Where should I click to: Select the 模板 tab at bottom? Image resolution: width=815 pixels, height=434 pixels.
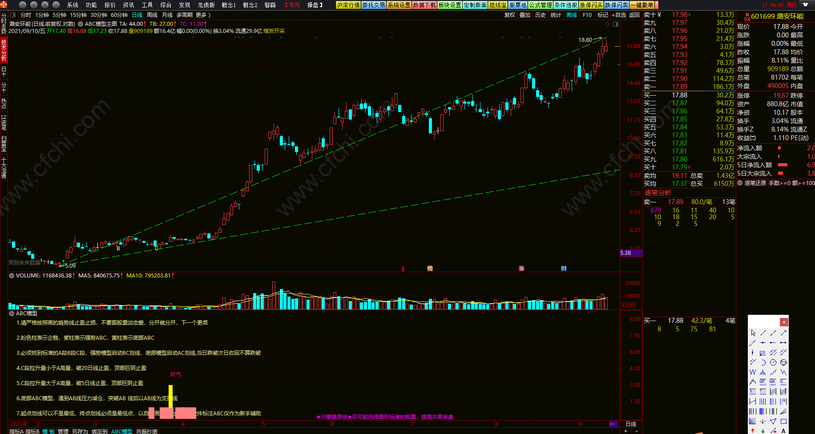(48, 431)
